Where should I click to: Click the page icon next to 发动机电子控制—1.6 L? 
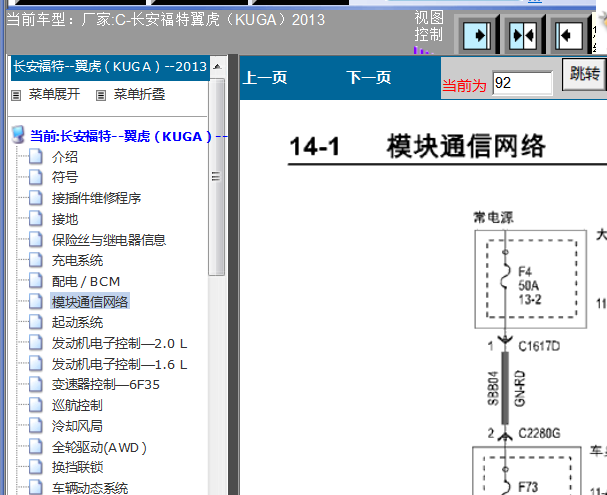click(36, 364)
